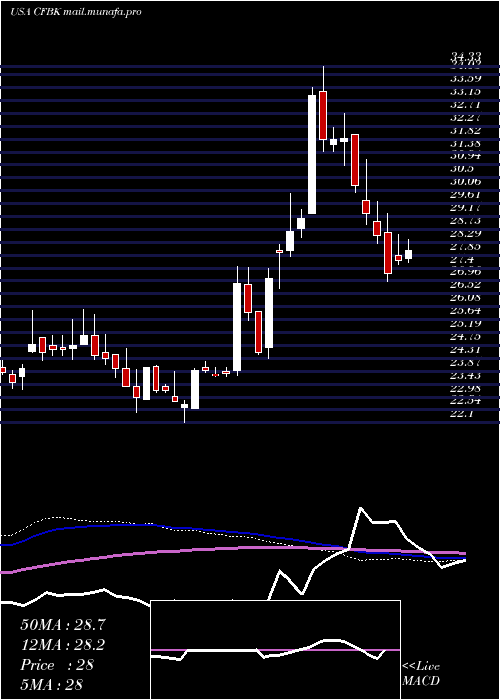Click the 30.06 price axis label
Image resolution: width=500 pixels, height=700 pixels.
pos(466,182)
